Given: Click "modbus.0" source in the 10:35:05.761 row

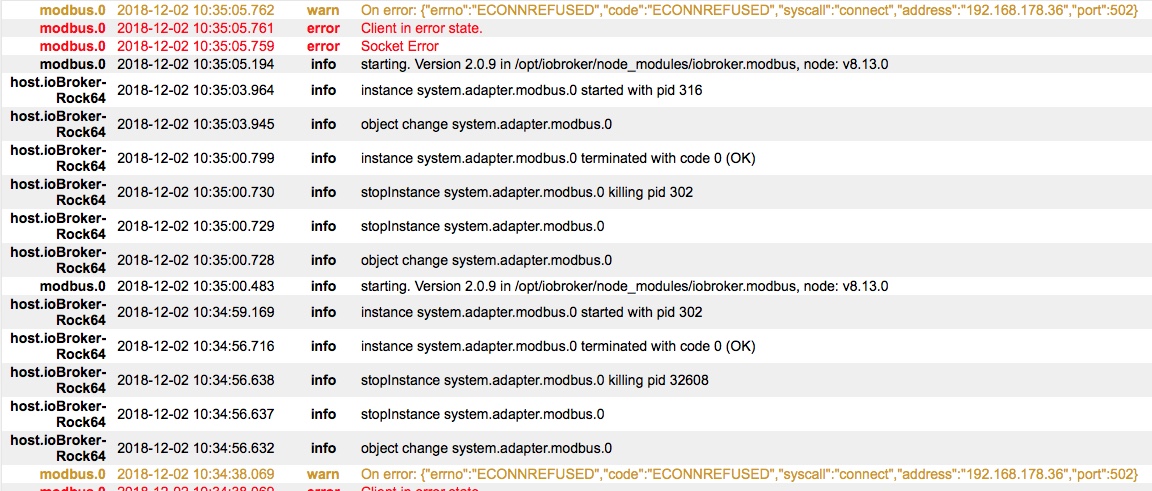Looking at the screenshot, I should click(x=72, y=28).
